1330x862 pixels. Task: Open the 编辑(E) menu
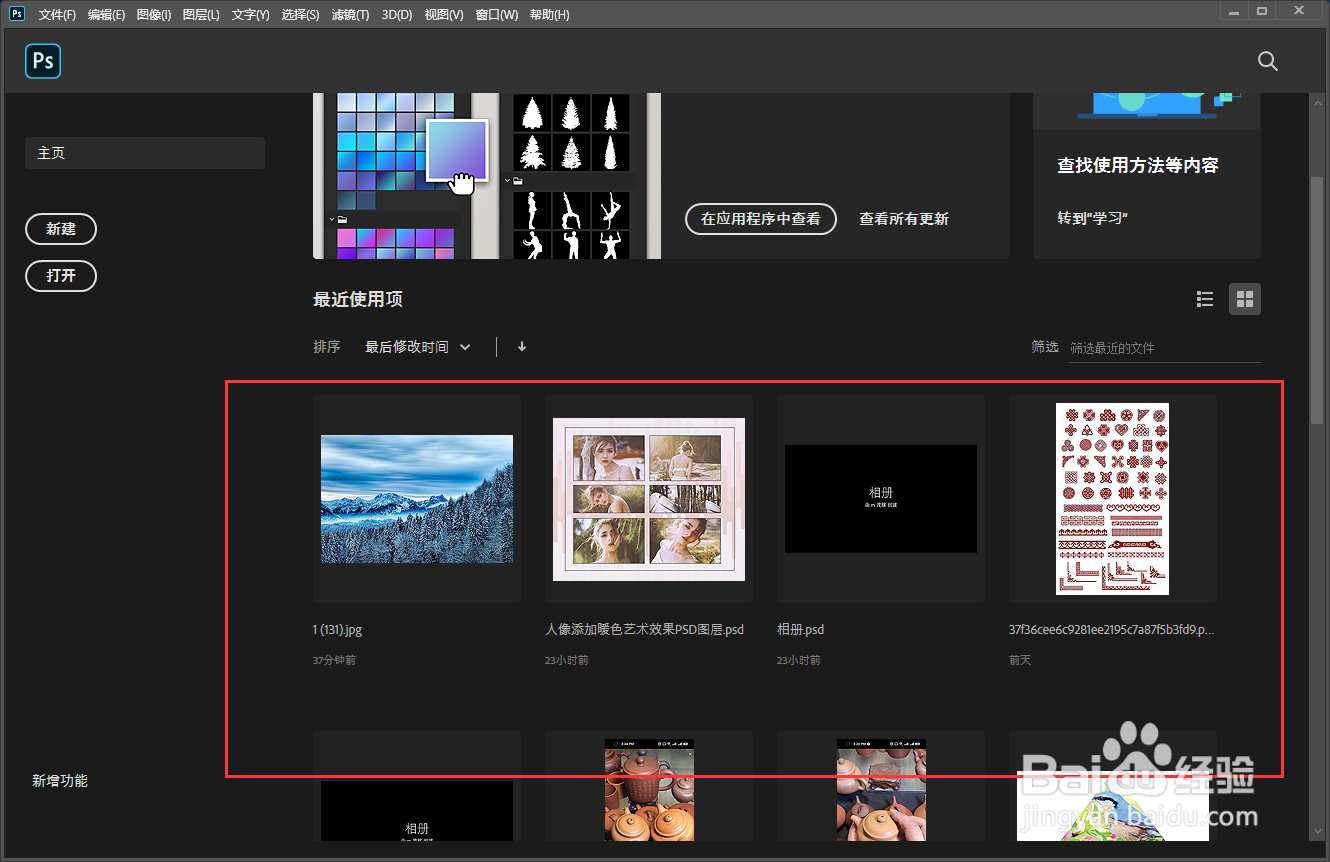pyautogui.click(x=106, y=15)
